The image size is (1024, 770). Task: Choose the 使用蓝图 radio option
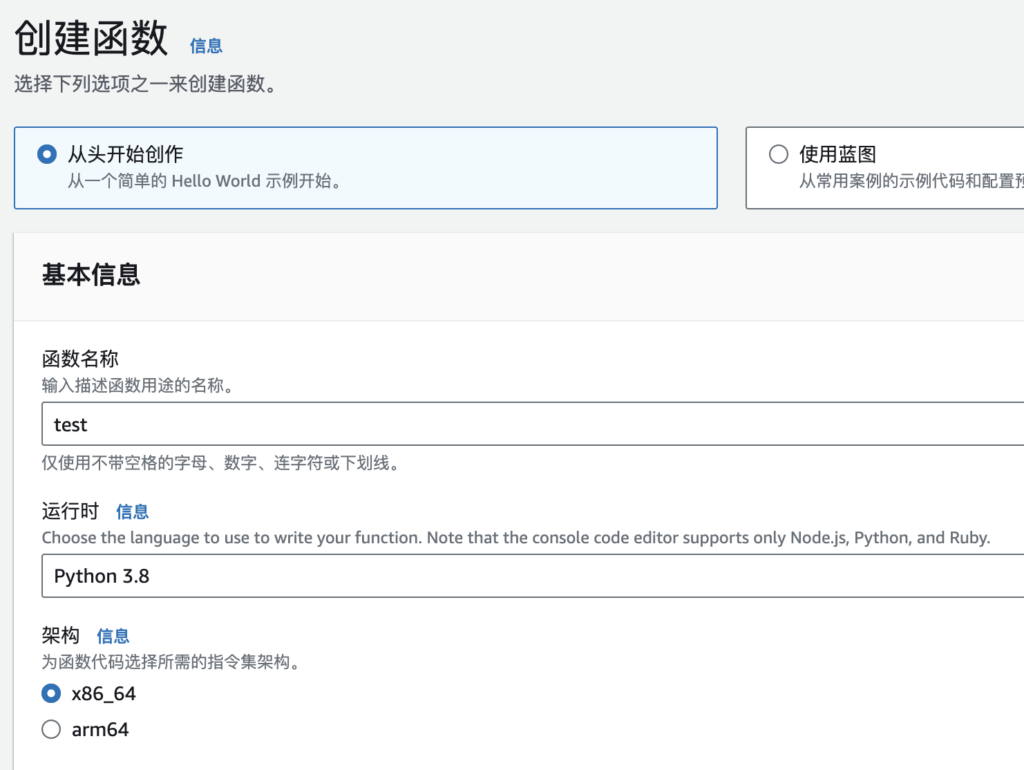[778, 154]
